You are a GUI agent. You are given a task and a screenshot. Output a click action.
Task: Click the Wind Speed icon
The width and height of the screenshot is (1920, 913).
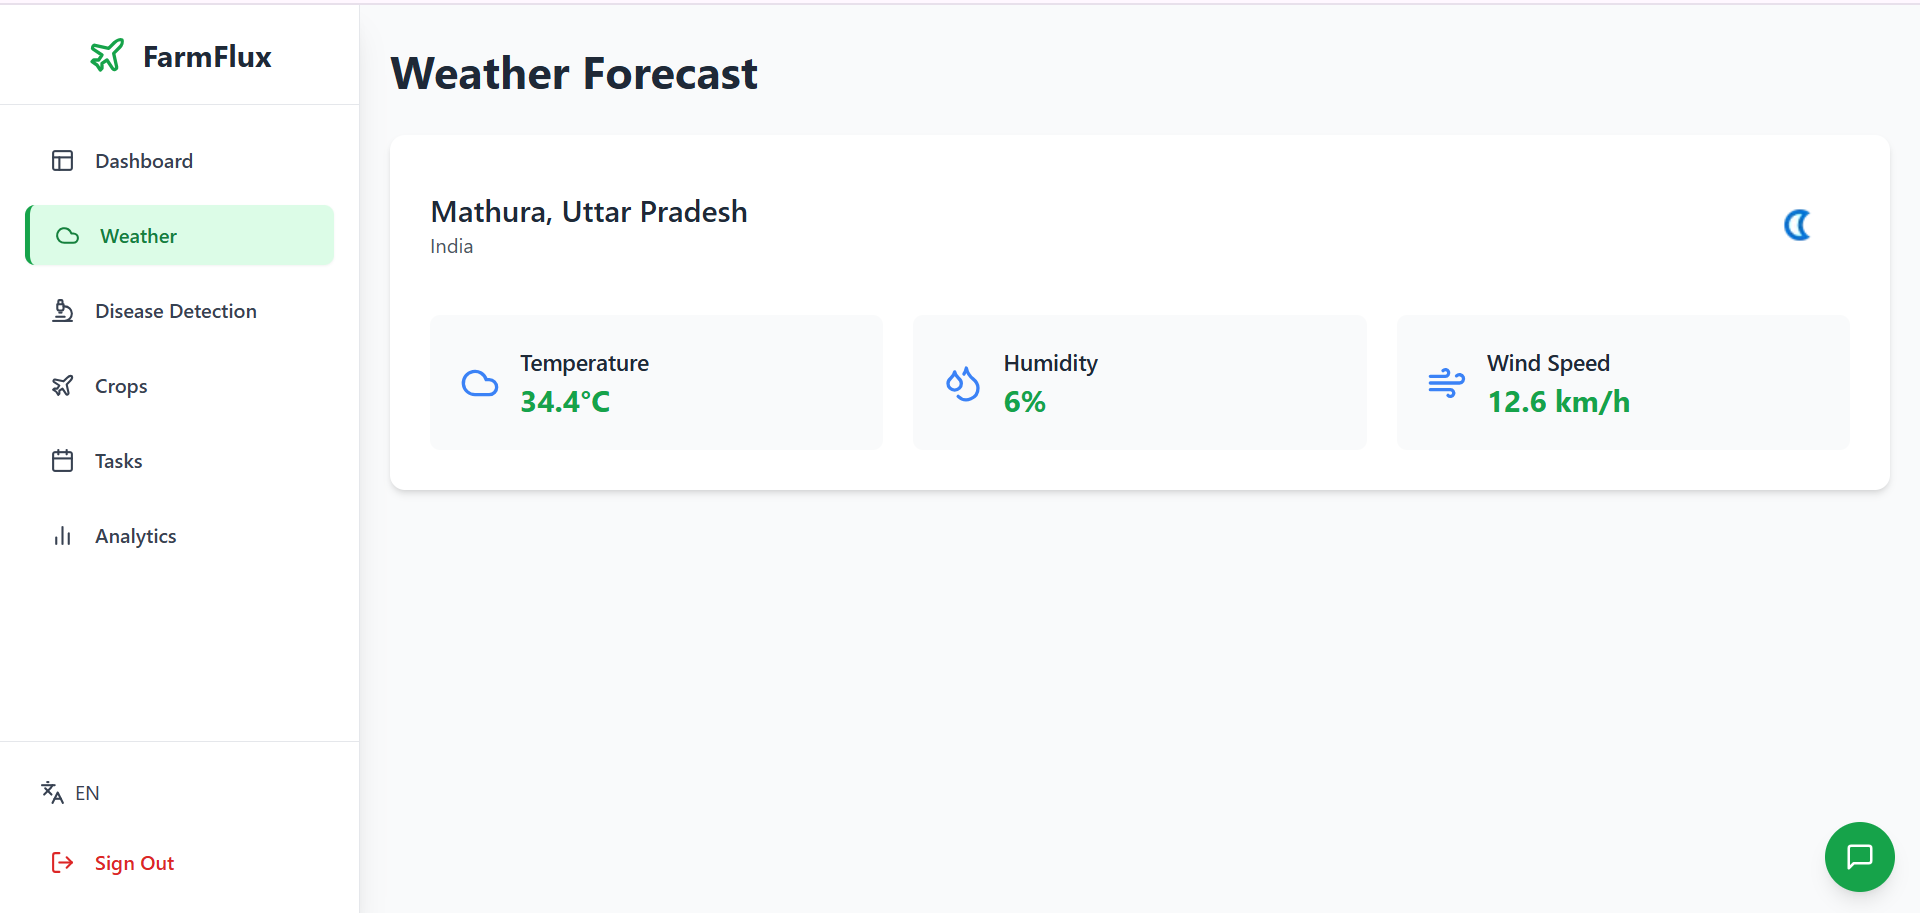[x=1446, y=383]
